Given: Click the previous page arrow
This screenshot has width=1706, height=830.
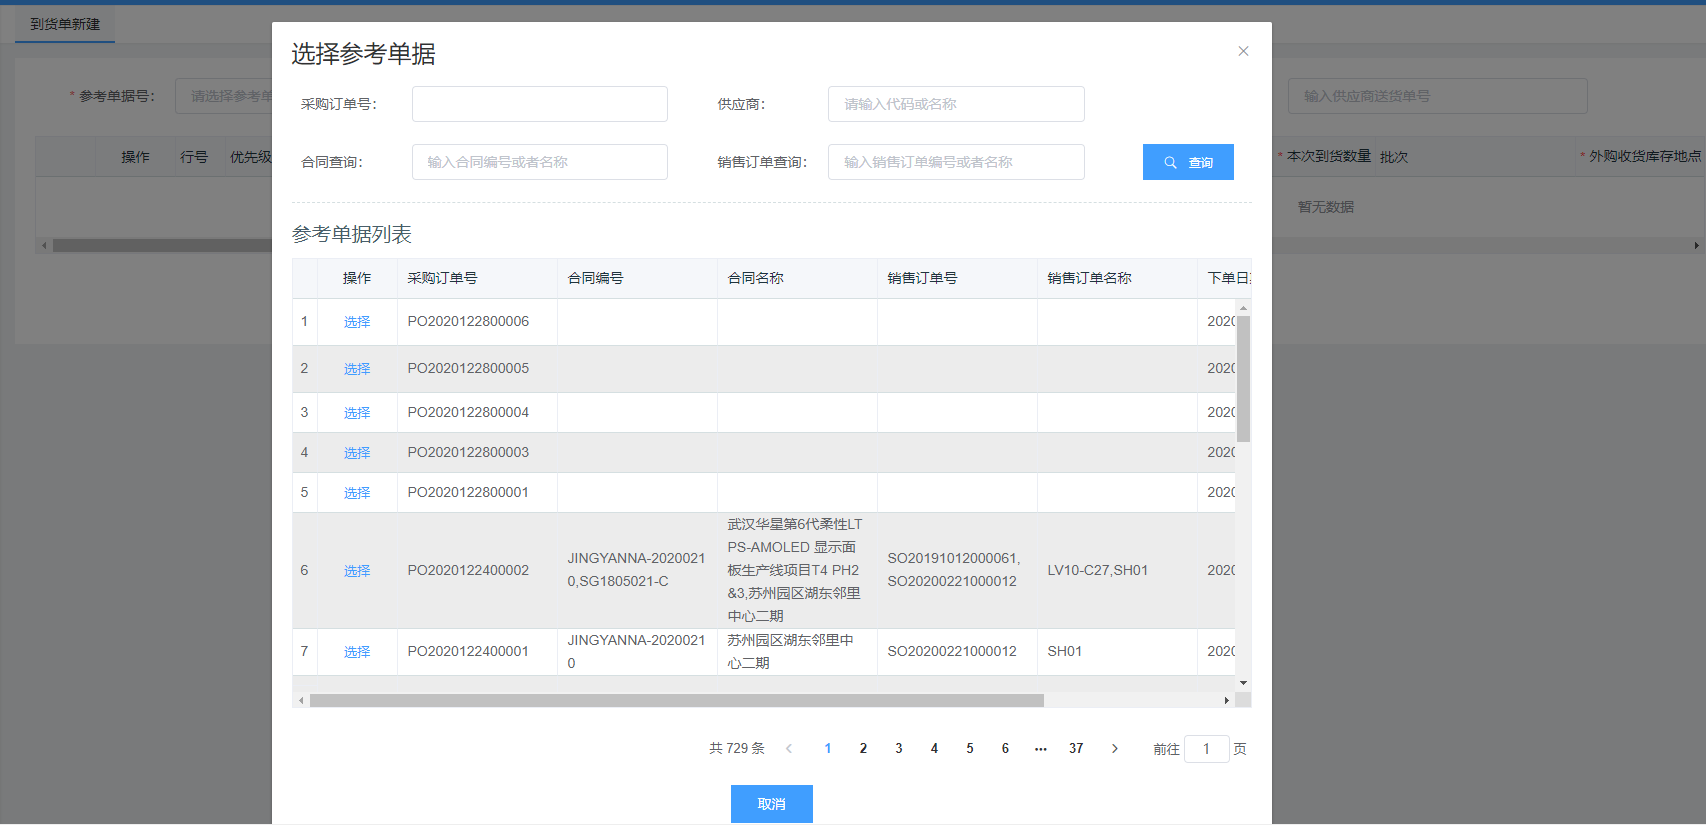Looking at the screenshot, I should coord(789,749).
